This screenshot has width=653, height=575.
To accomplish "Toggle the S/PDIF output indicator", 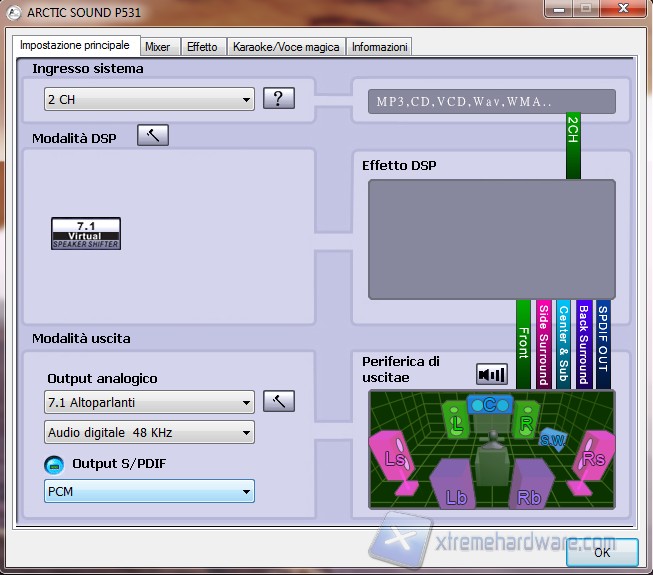I will tap(55, 465).
